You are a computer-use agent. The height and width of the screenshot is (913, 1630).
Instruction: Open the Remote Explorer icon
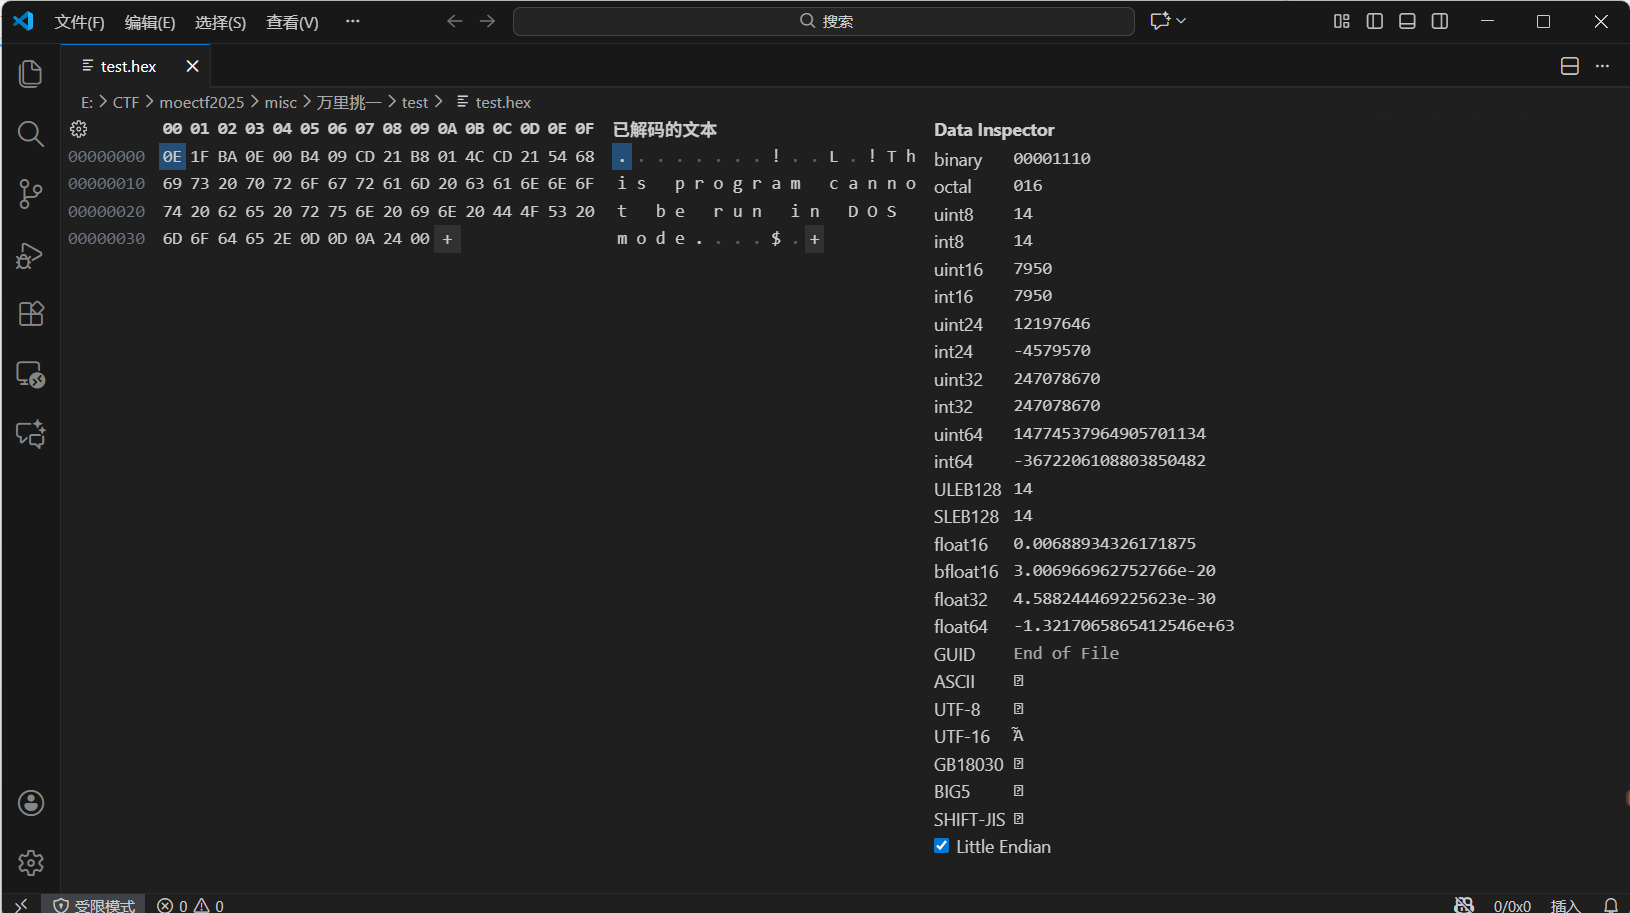pos(30,375)
